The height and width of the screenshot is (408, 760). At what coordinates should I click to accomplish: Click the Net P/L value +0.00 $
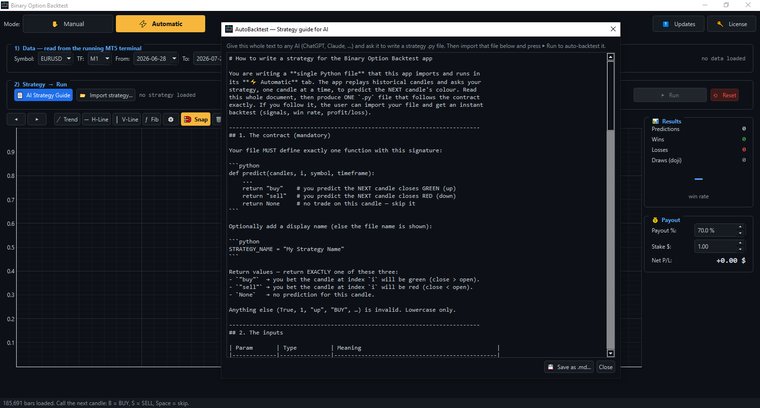coord(731,261)
